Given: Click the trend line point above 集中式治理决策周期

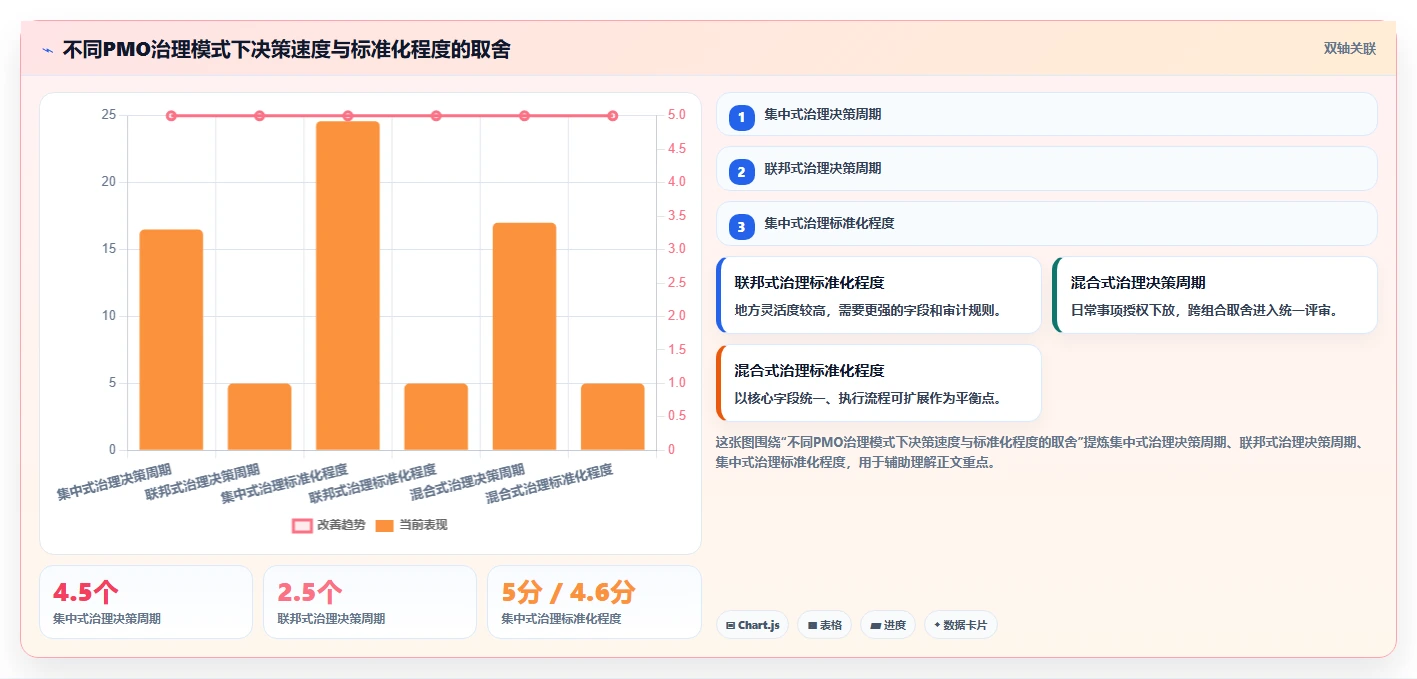Looking at the screenshot, I should [171, 116].
